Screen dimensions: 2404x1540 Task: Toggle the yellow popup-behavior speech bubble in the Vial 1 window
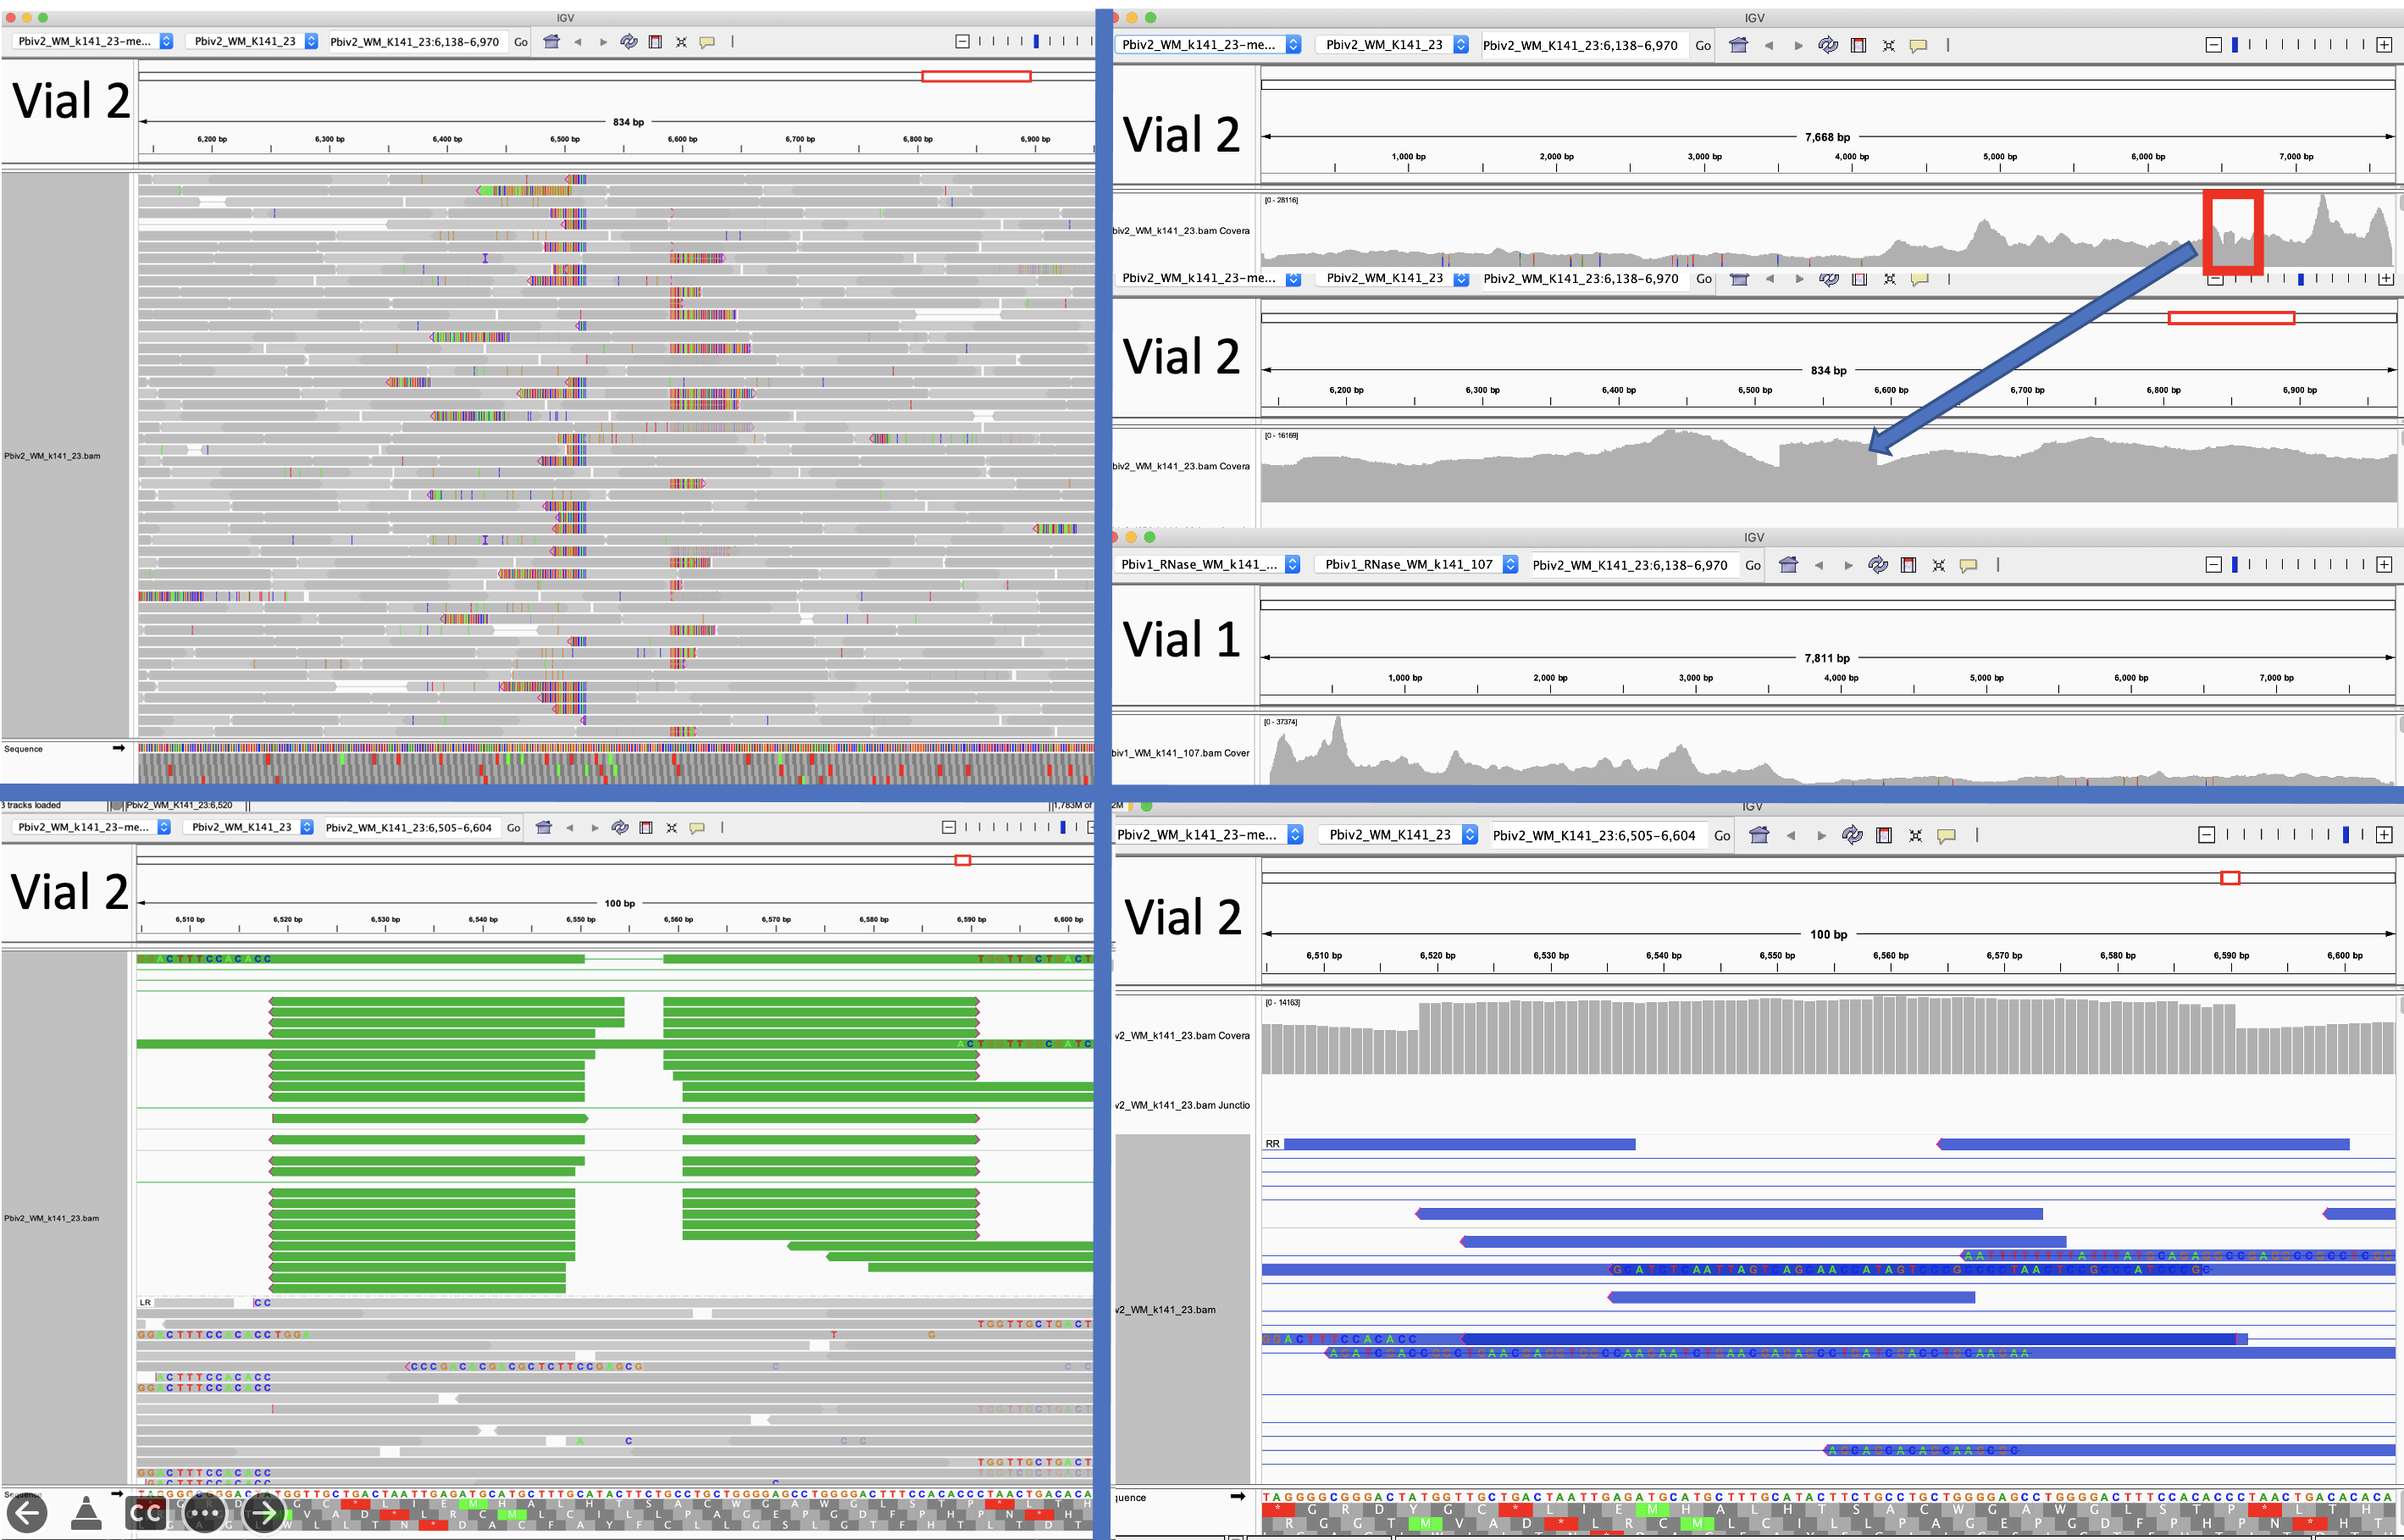pos(1968,565)
